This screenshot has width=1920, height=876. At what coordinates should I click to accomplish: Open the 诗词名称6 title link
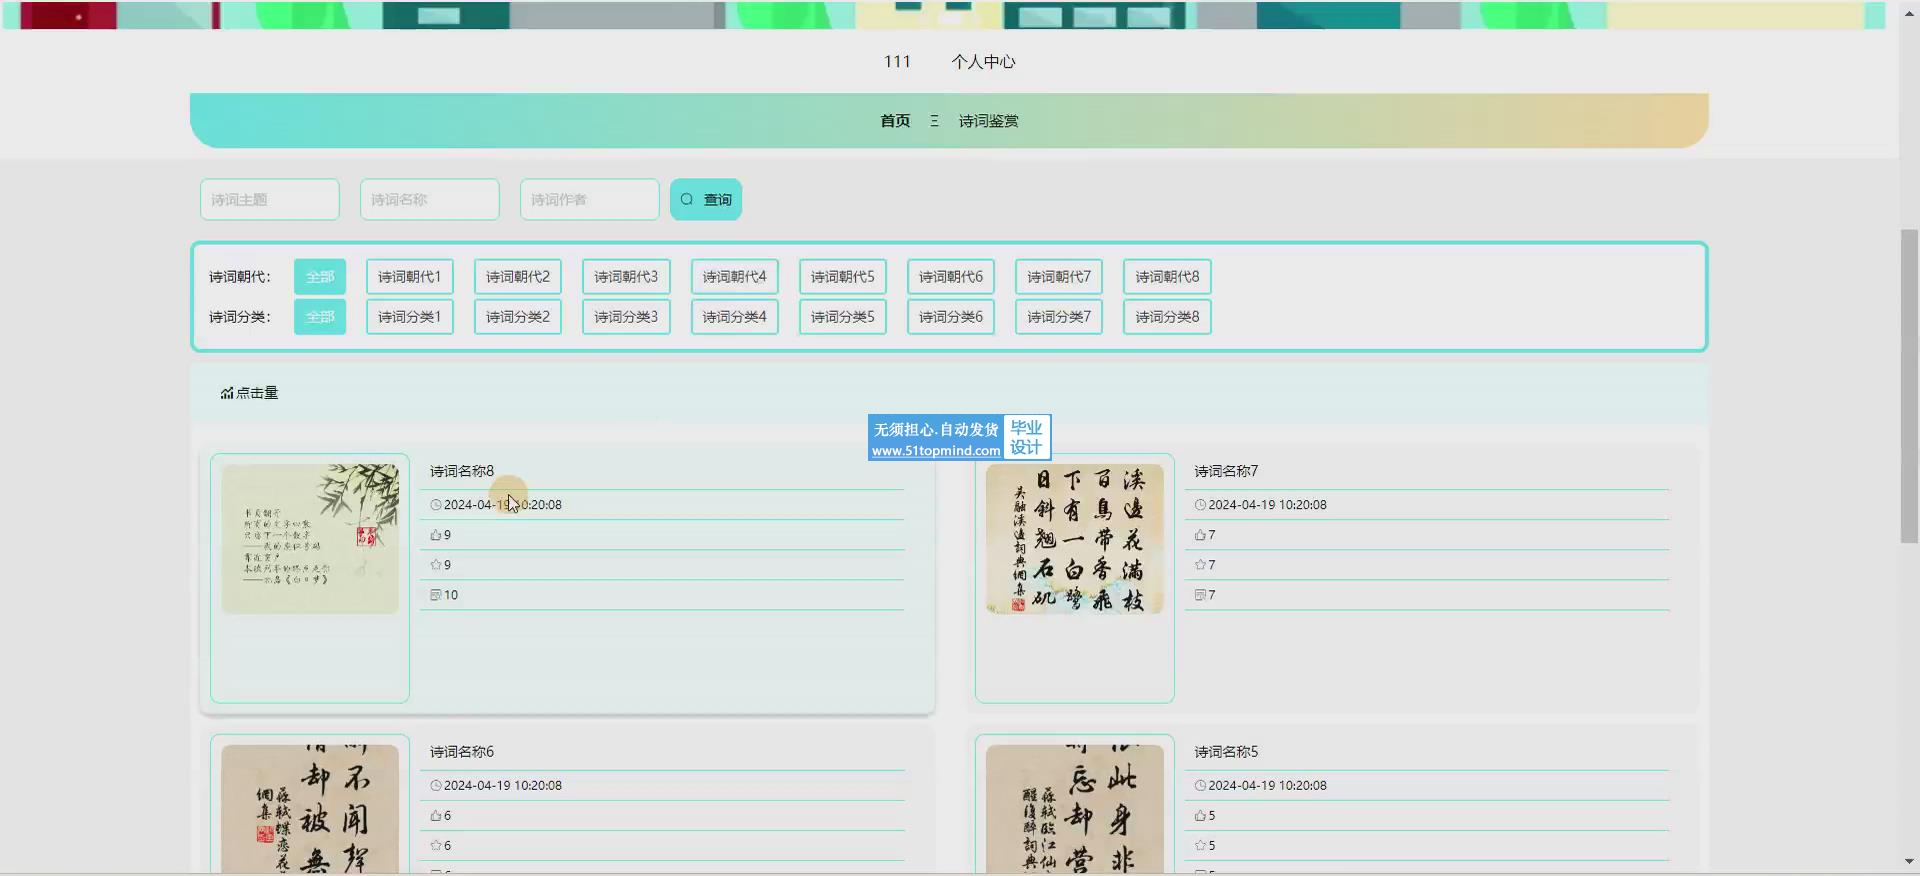click(462, 752)
